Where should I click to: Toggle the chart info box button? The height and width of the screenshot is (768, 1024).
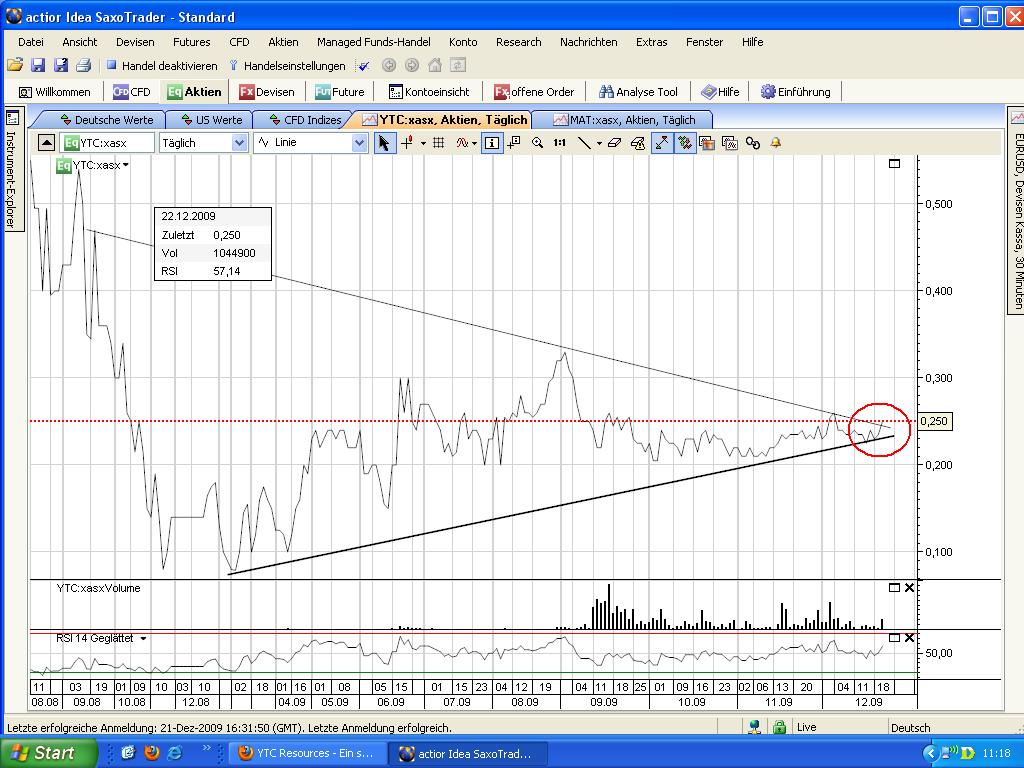coord(491,143)
